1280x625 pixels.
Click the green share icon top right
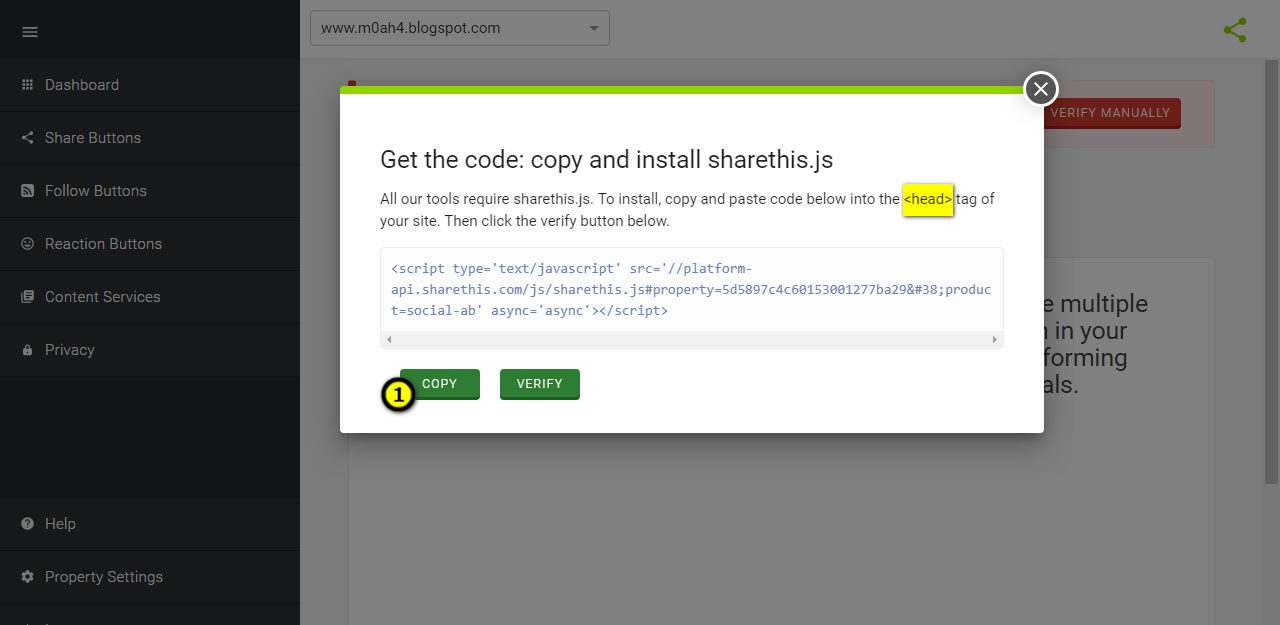pyautogui.click(x=1235, y=30)
